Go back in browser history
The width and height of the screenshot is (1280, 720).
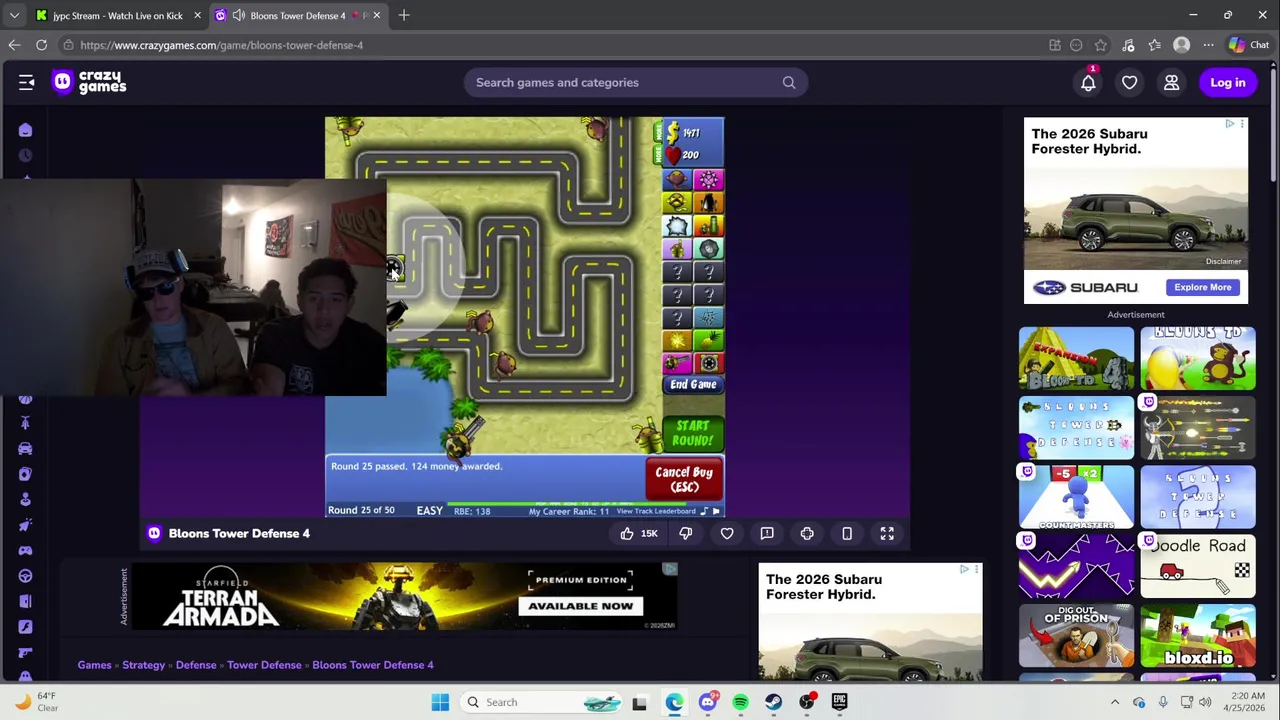[x=14, y=45]
